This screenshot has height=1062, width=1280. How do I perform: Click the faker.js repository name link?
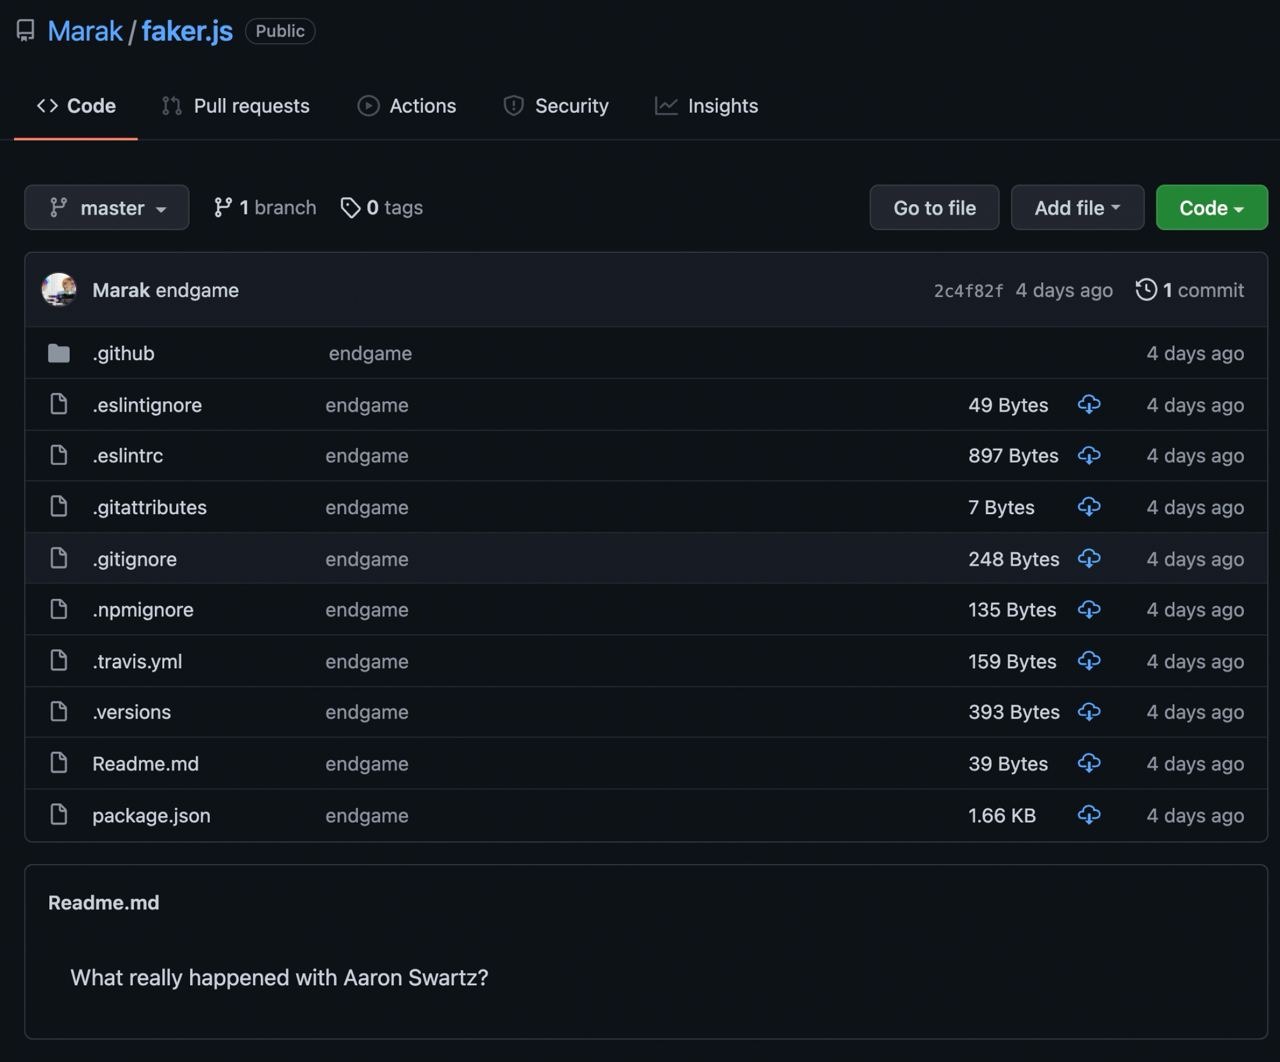[187, 31]
